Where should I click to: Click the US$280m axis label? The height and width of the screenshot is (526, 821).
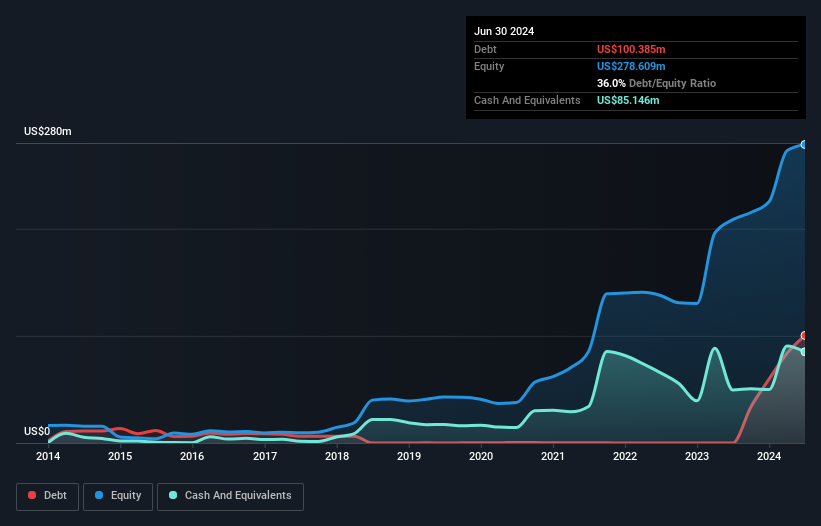(48, 131)
